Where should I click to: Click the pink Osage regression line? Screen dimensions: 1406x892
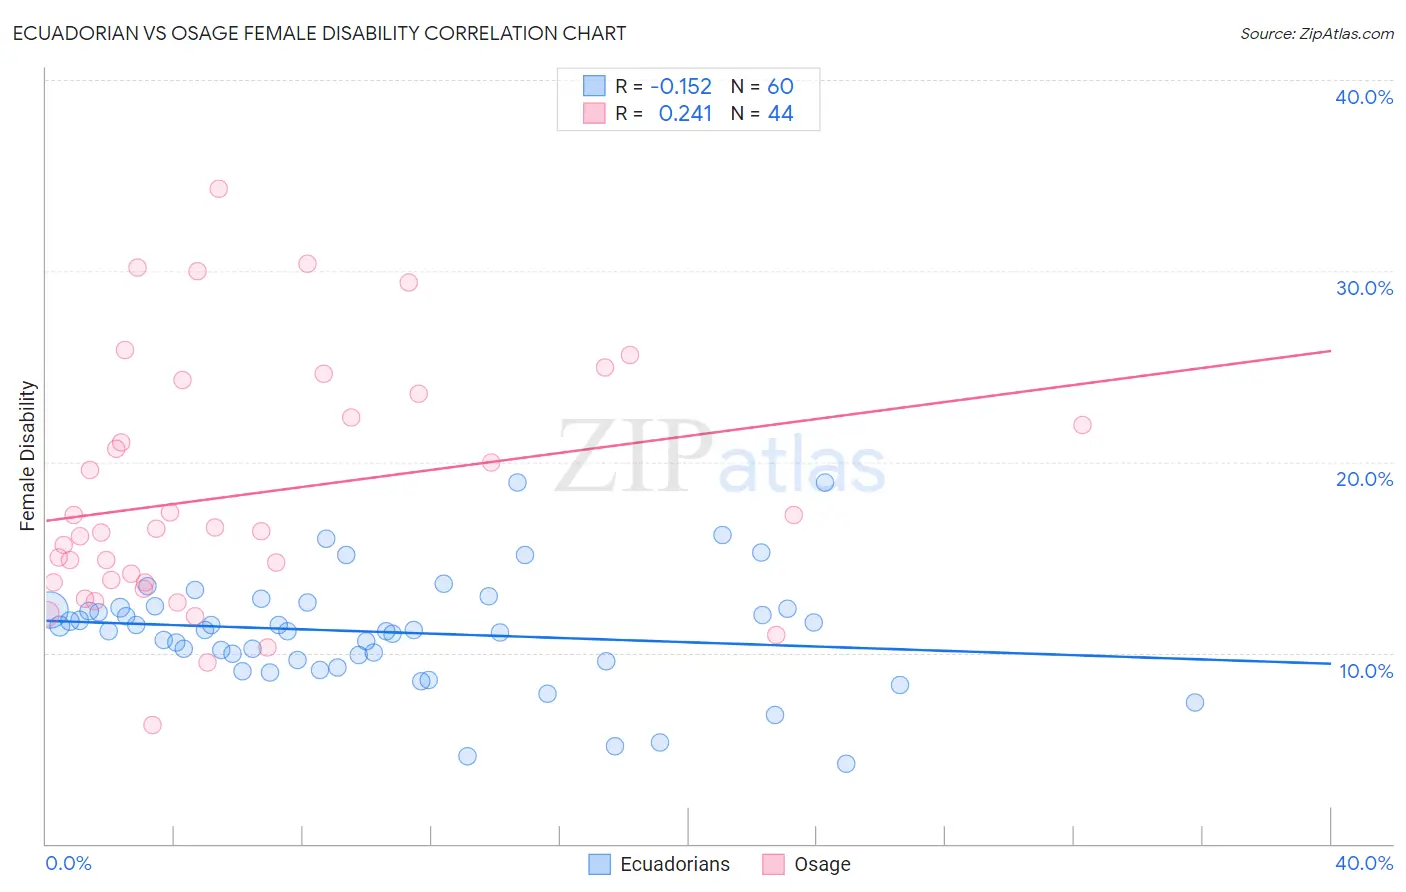(x=688, y=436)
